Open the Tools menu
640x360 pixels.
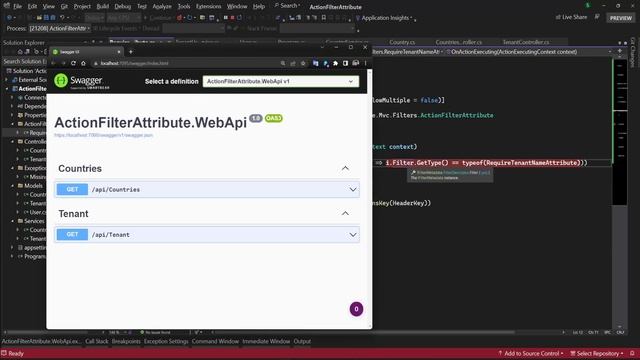click(x=184, y=7)
